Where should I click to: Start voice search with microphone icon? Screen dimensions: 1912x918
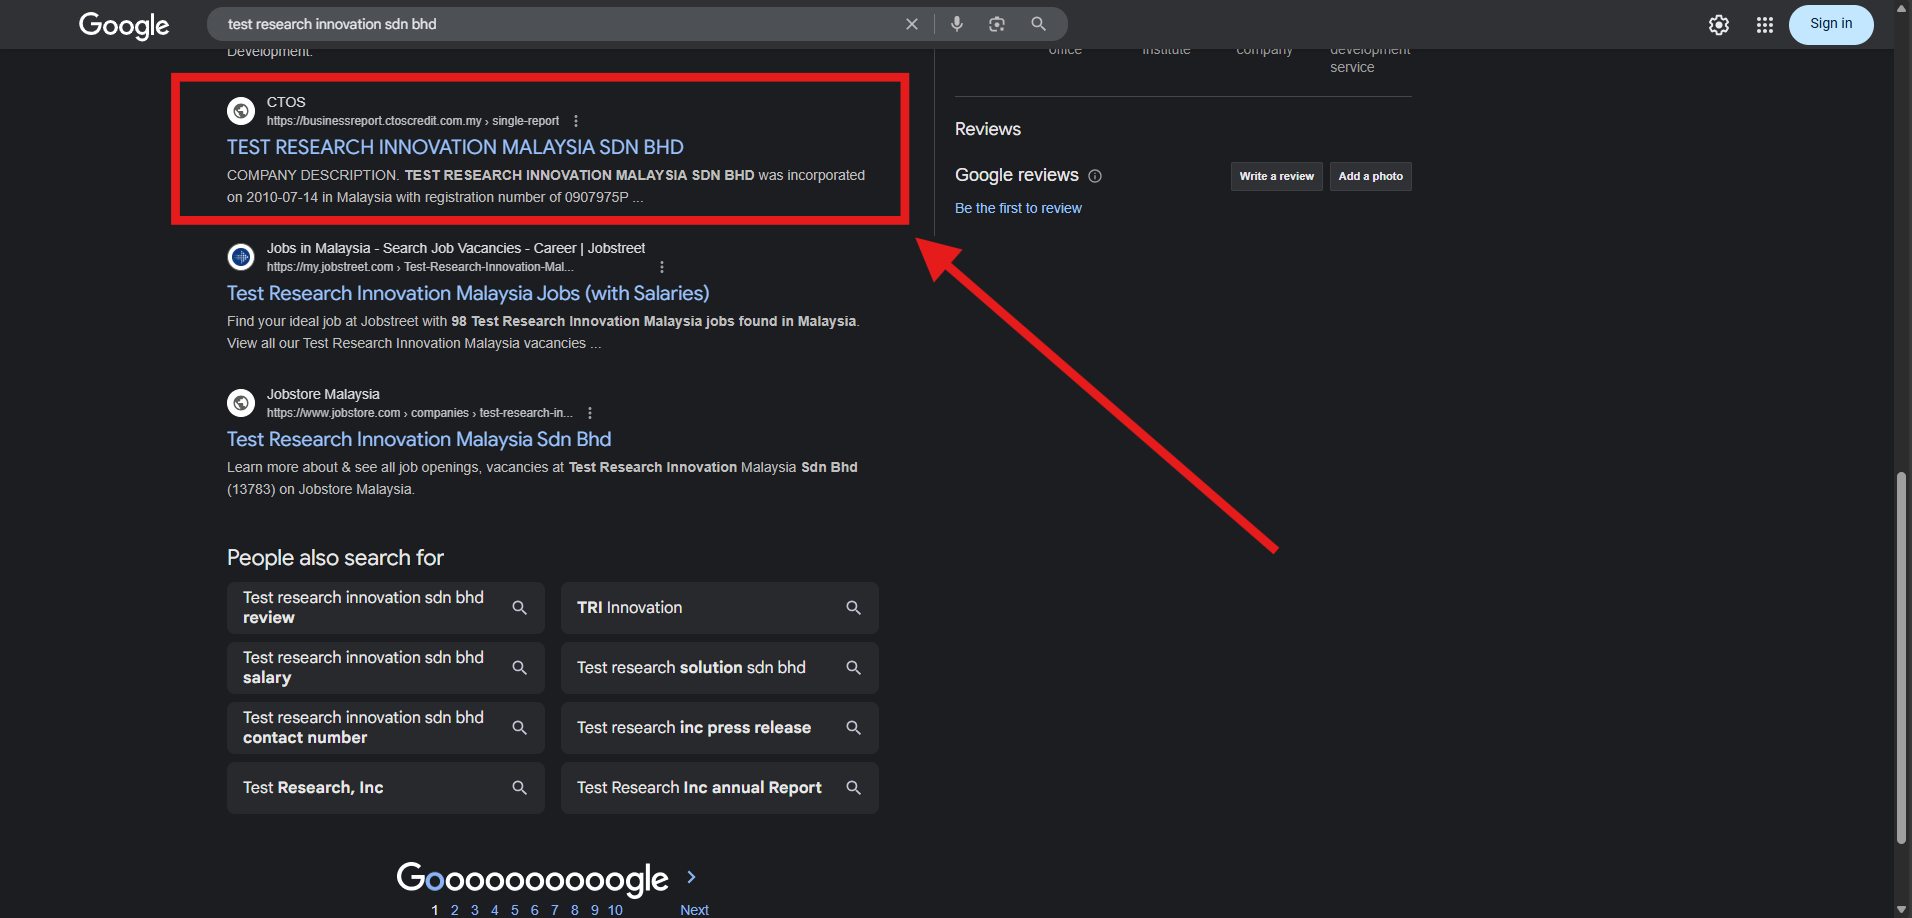coord(957,24)
